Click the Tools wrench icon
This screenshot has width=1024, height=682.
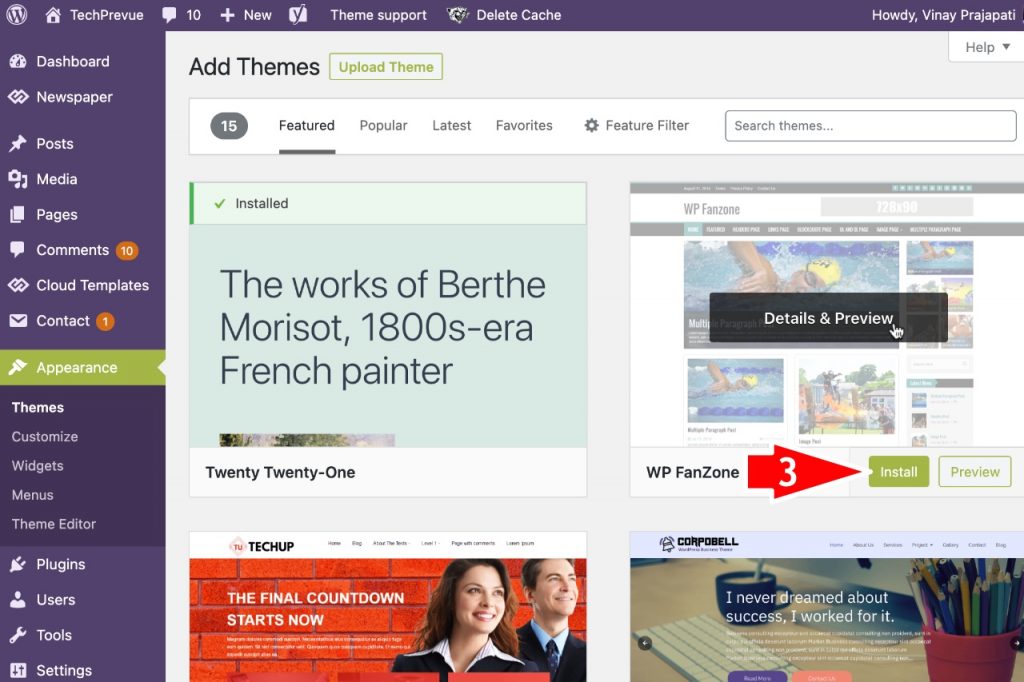[x=18, y=635]
